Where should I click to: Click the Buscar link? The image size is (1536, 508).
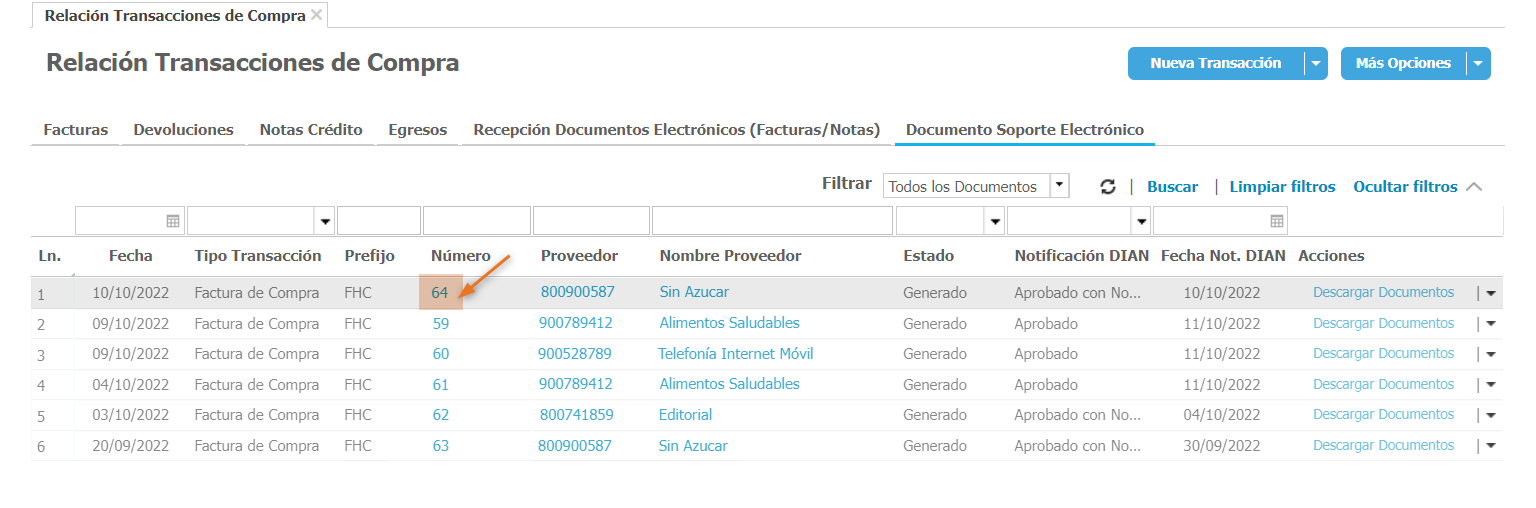[1172, 187]
